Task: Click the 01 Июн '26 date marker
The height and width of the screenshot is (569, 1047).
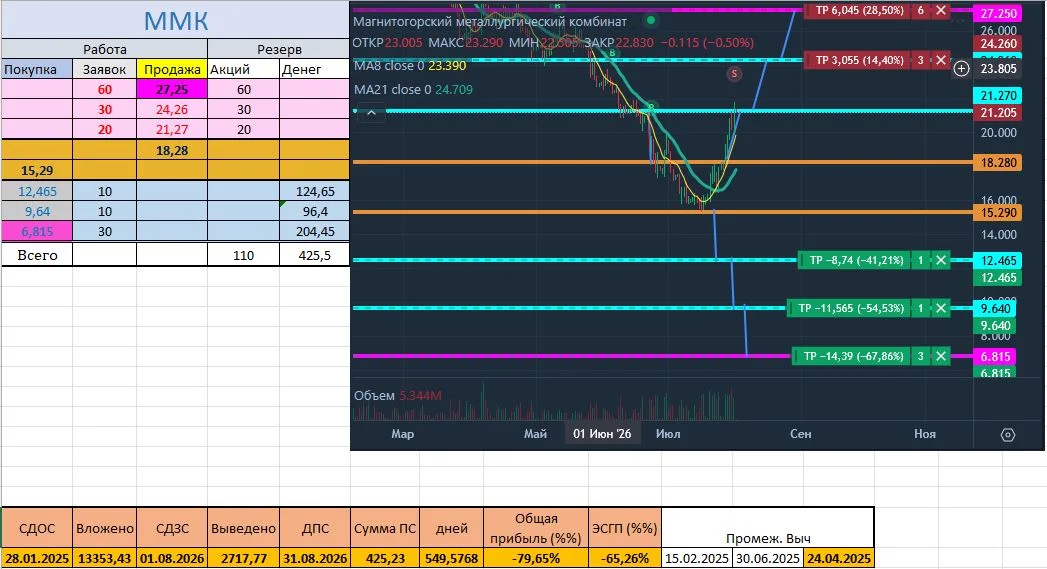Action: tap(602, 433)
